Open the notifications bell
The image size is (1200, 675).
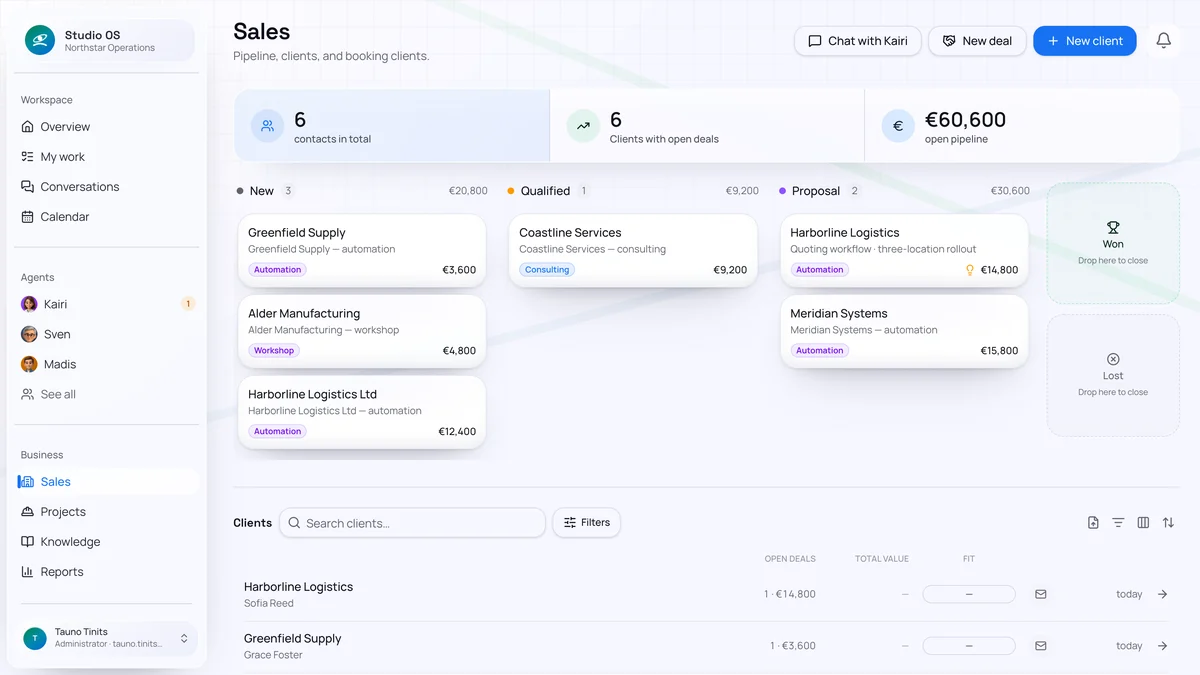point(1163,41)
